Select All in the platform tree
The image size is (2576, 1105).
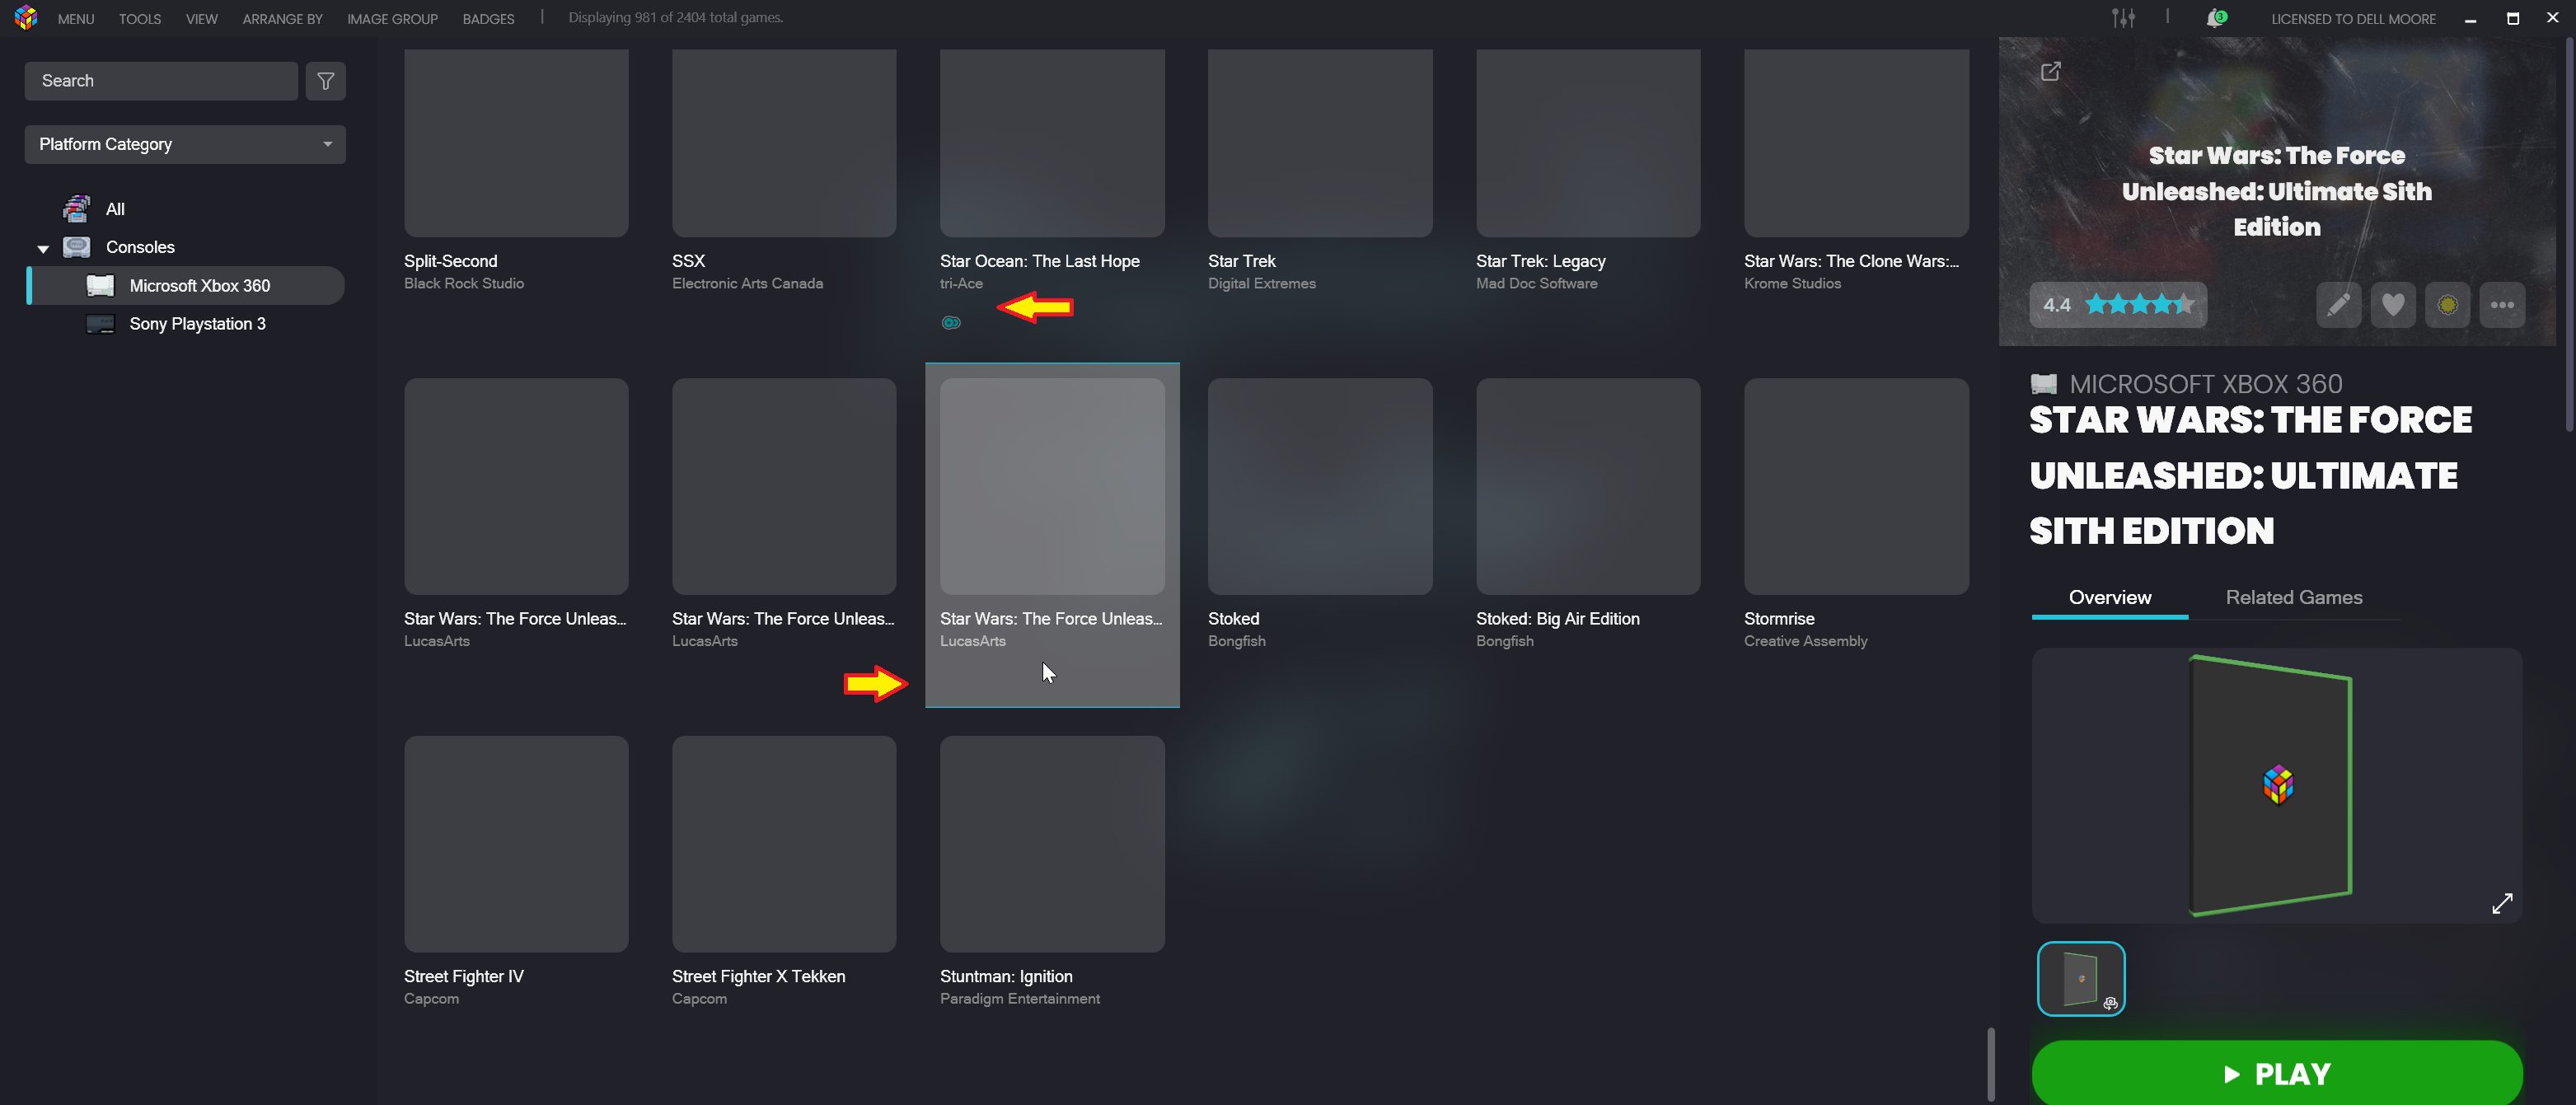tap(115, 210)
